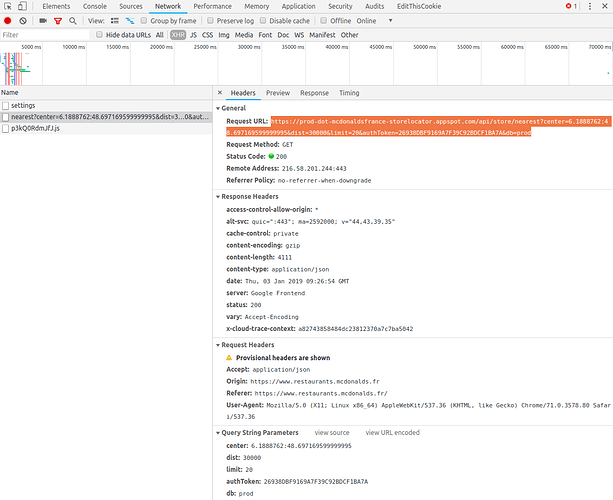Image resolution: width=613 pixels, height=500 pixels.
Task: Click the icon beside the nearest?center request
Action: [x=5, y=117]
